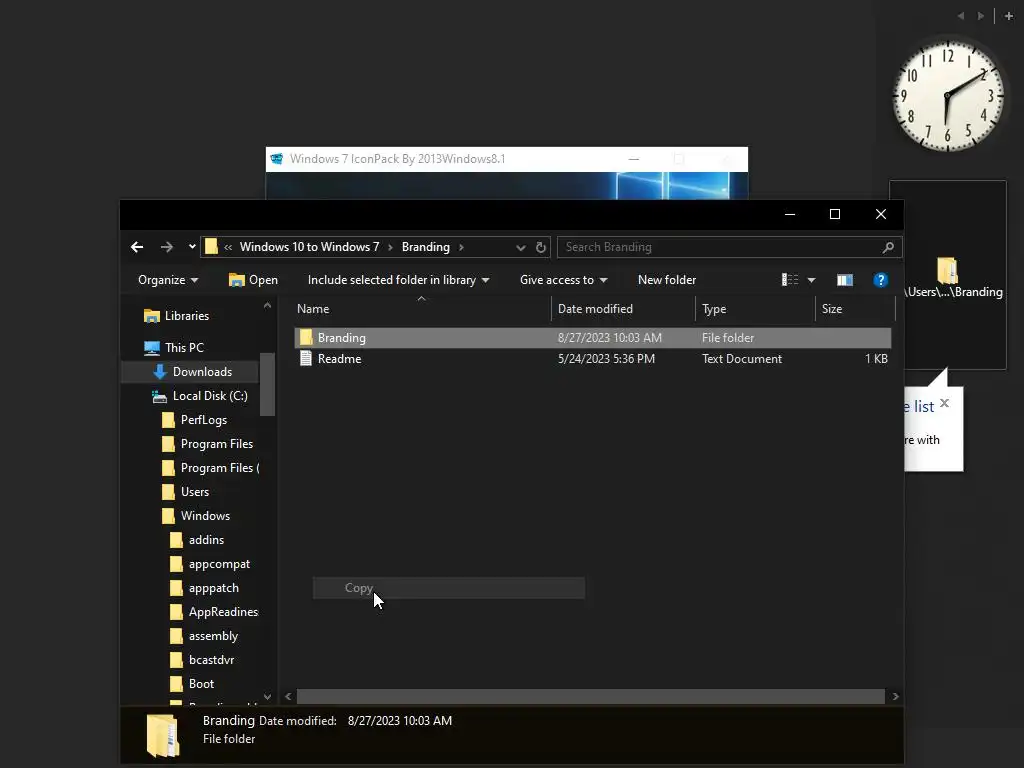Open apppatch folder in tree

coord(204,588)
